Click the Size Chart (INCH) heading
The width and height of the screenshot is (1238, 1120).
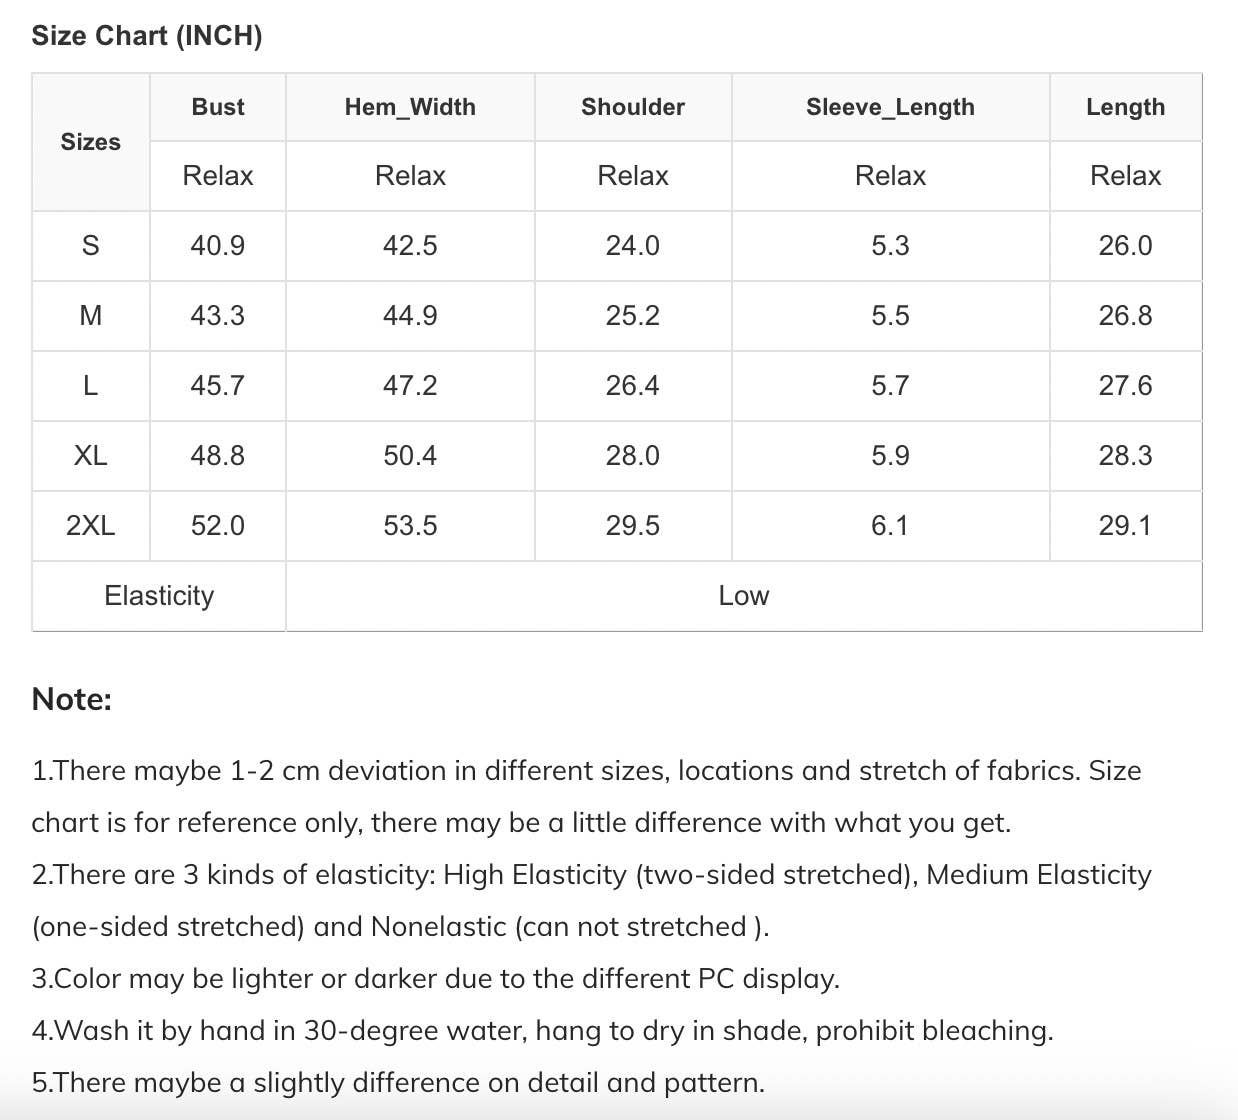click(147, 36)
